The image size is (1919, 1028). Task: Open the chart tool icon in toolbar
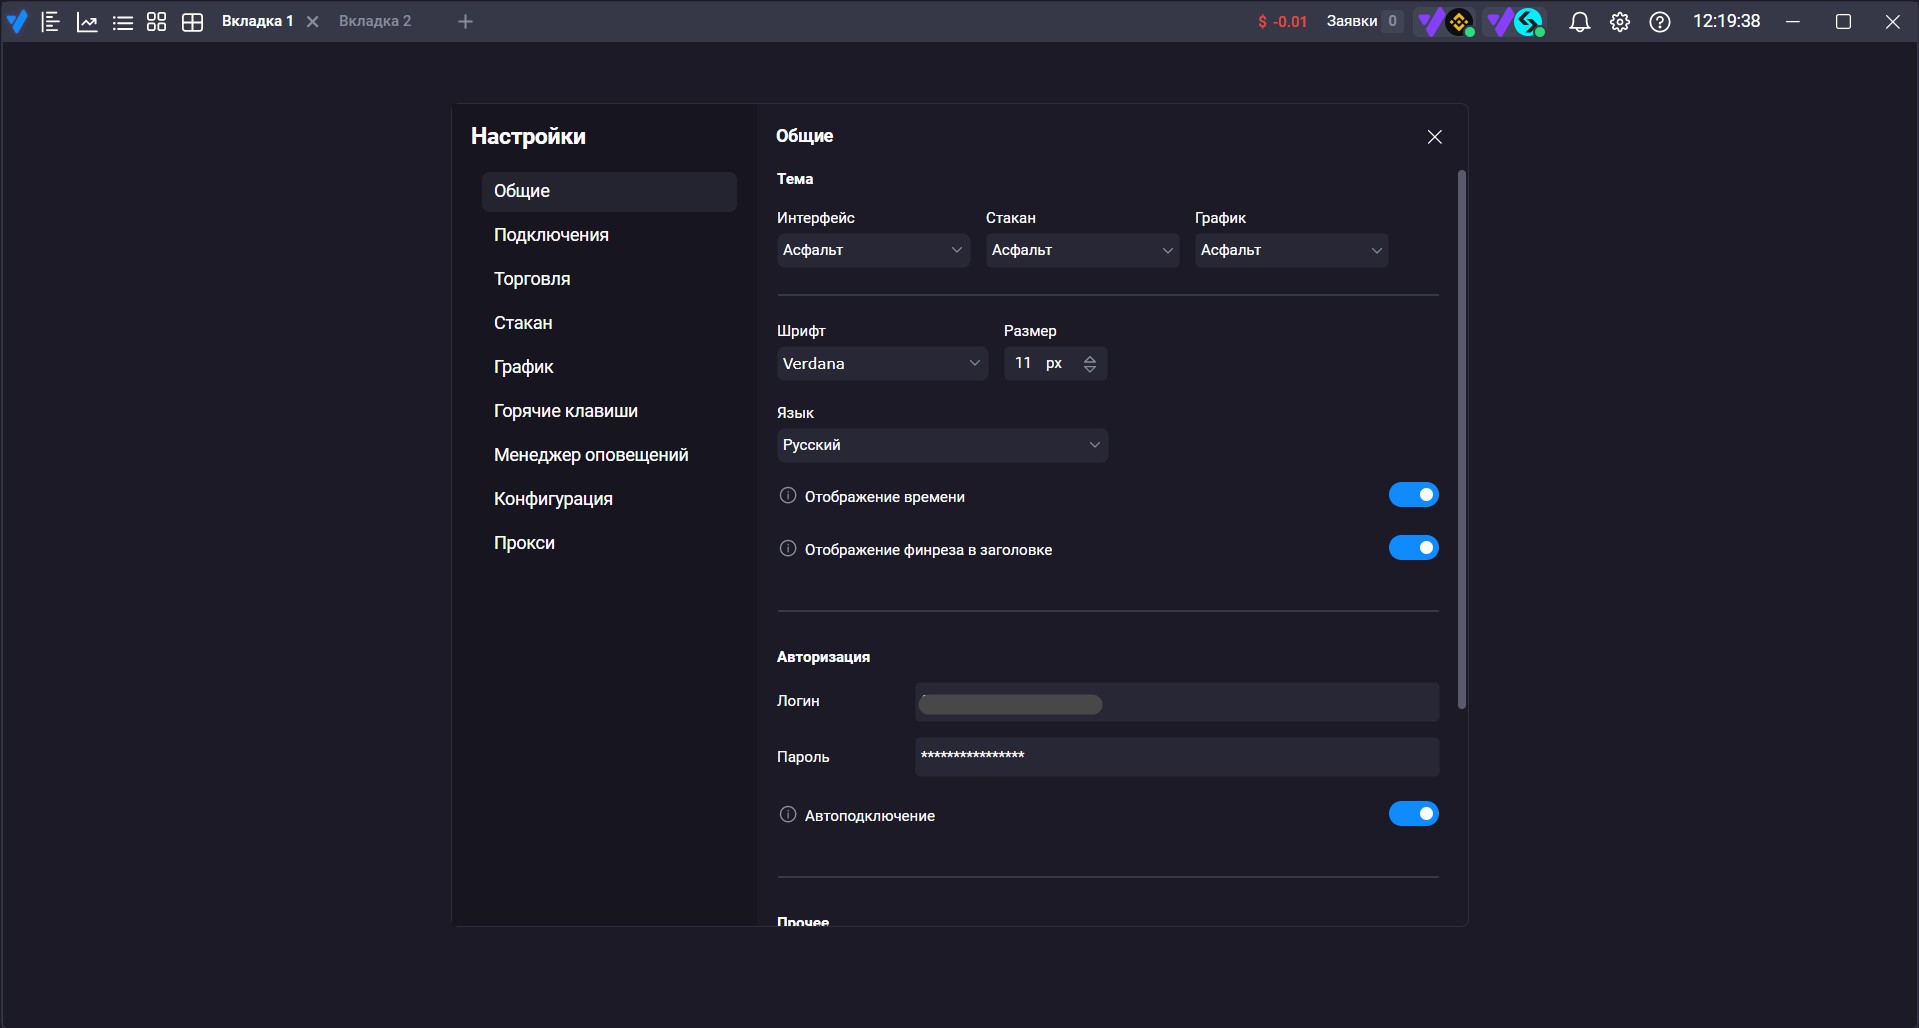87,21
